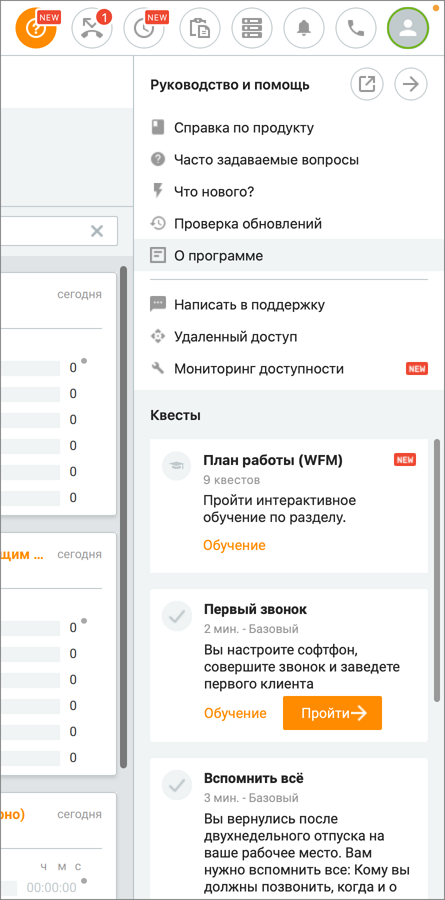Open missed calls icon with badge 1

[x=91, y=28]
